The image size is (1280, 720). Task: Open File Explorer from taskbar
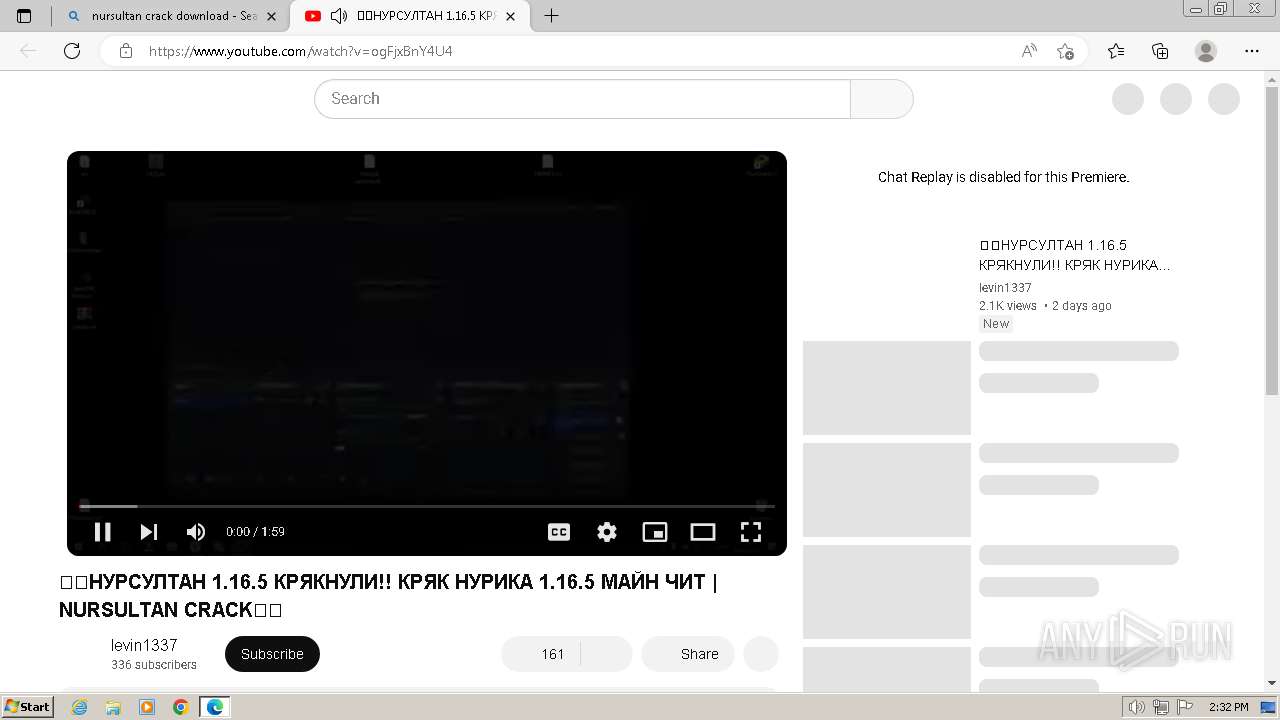[x=113, y=707]
